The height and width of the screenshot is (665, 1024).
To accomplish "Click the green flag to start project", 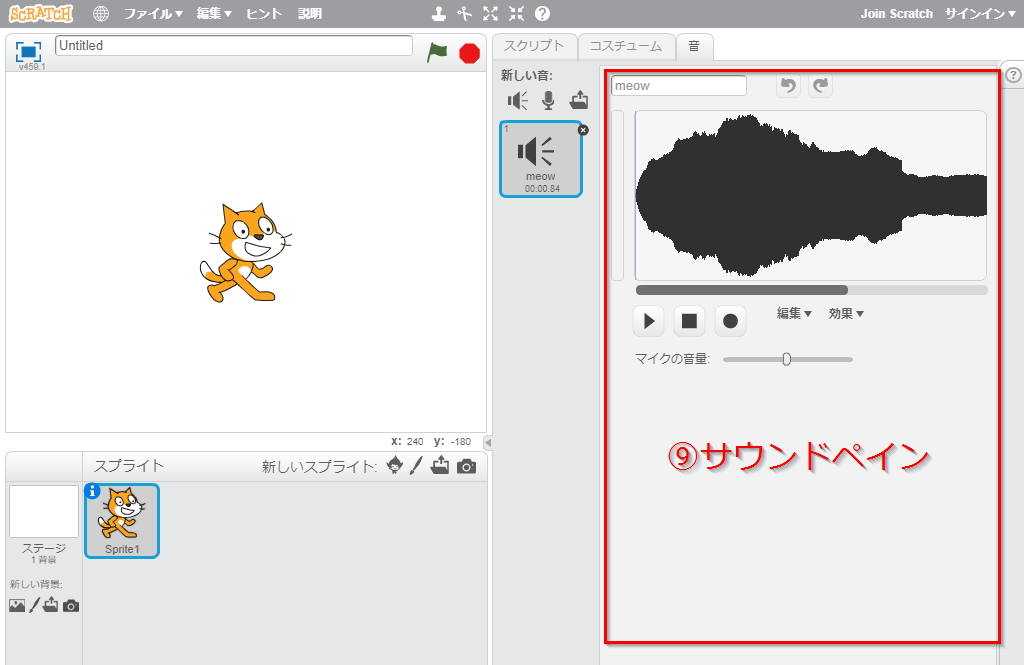I will click(437, 53).
